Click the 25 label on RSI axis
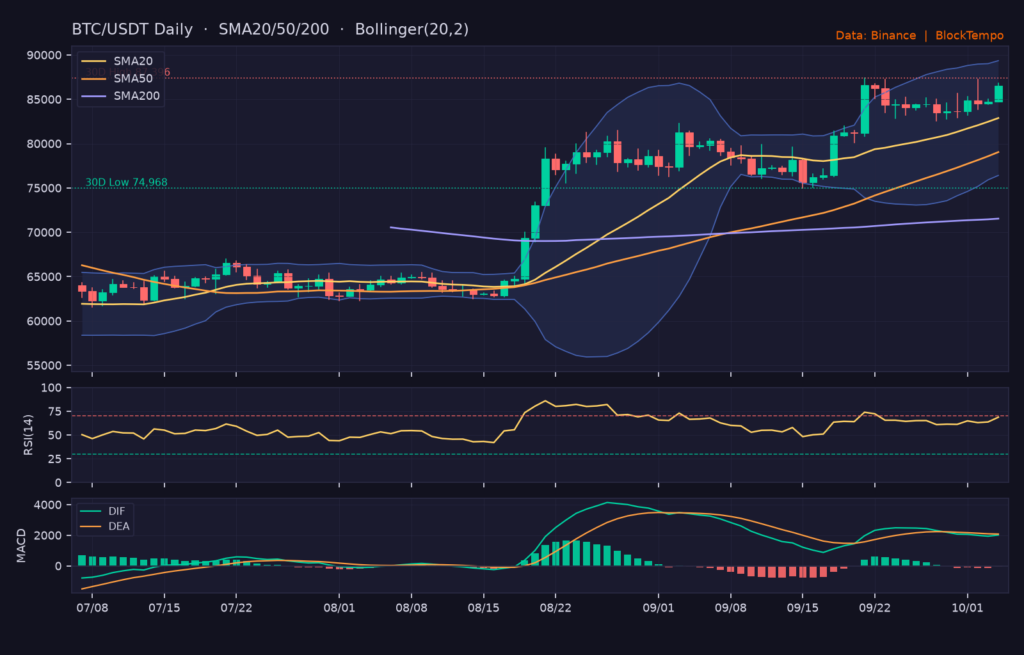Viewport: 1024px width, 655px height. click(56, 459)
